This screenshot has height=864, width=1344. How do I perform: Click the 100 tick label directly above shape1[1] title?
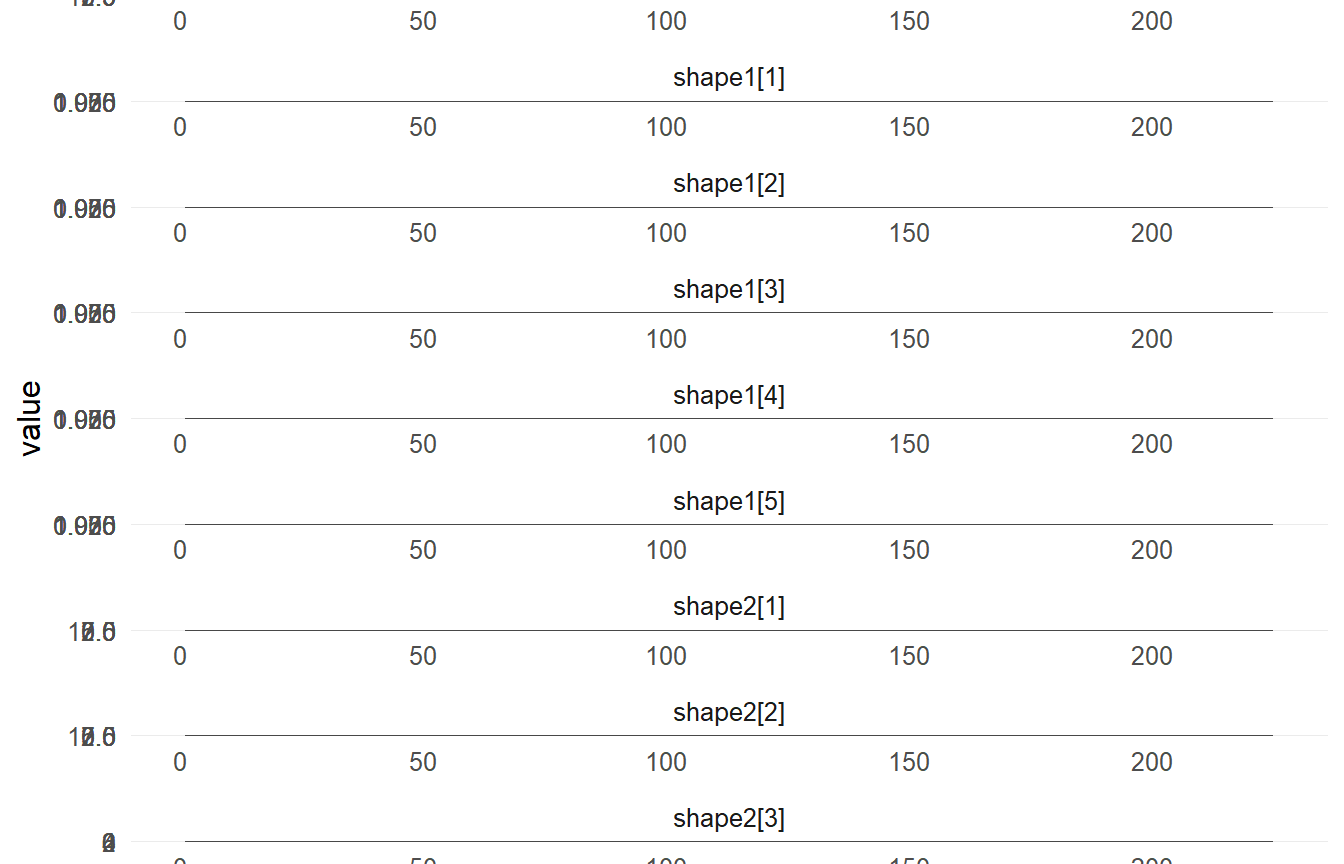pos(666,22)
